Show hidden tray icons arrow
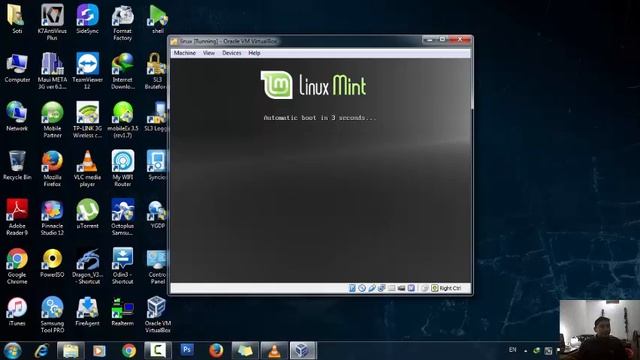640x360 pixels. coord(525,351)
